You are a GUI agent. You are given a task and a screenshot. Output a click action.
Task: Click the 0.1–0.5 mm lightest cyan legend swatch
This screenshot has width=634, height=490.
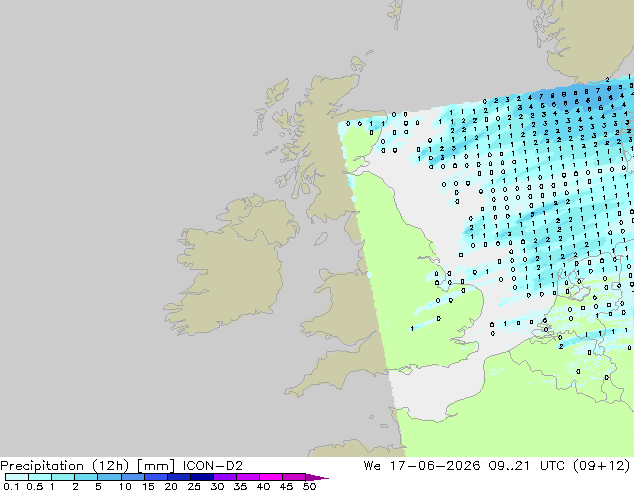pyautogui.click(x=17, y=477)
